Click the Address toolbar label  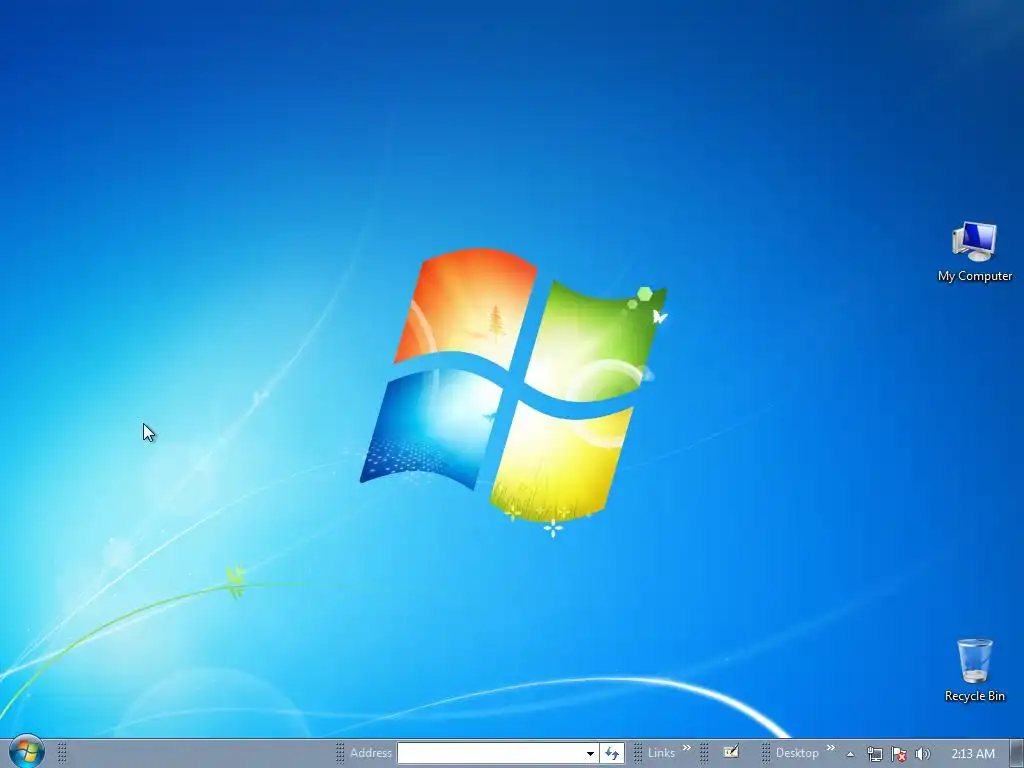click(370, 753)
